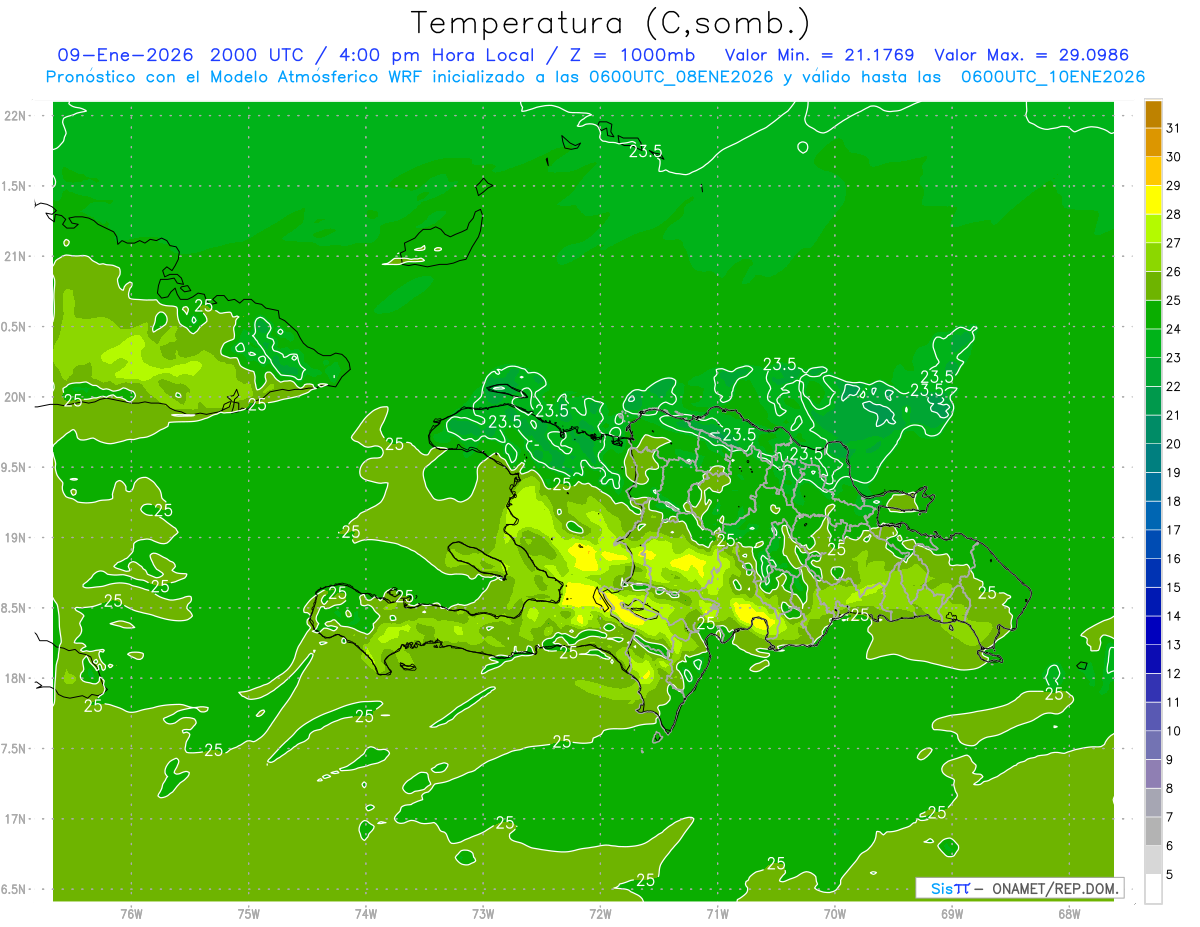Pick the legend swatch between 24 and 25
This screenshot has height=927, width=1200.
coord(1153,314)
